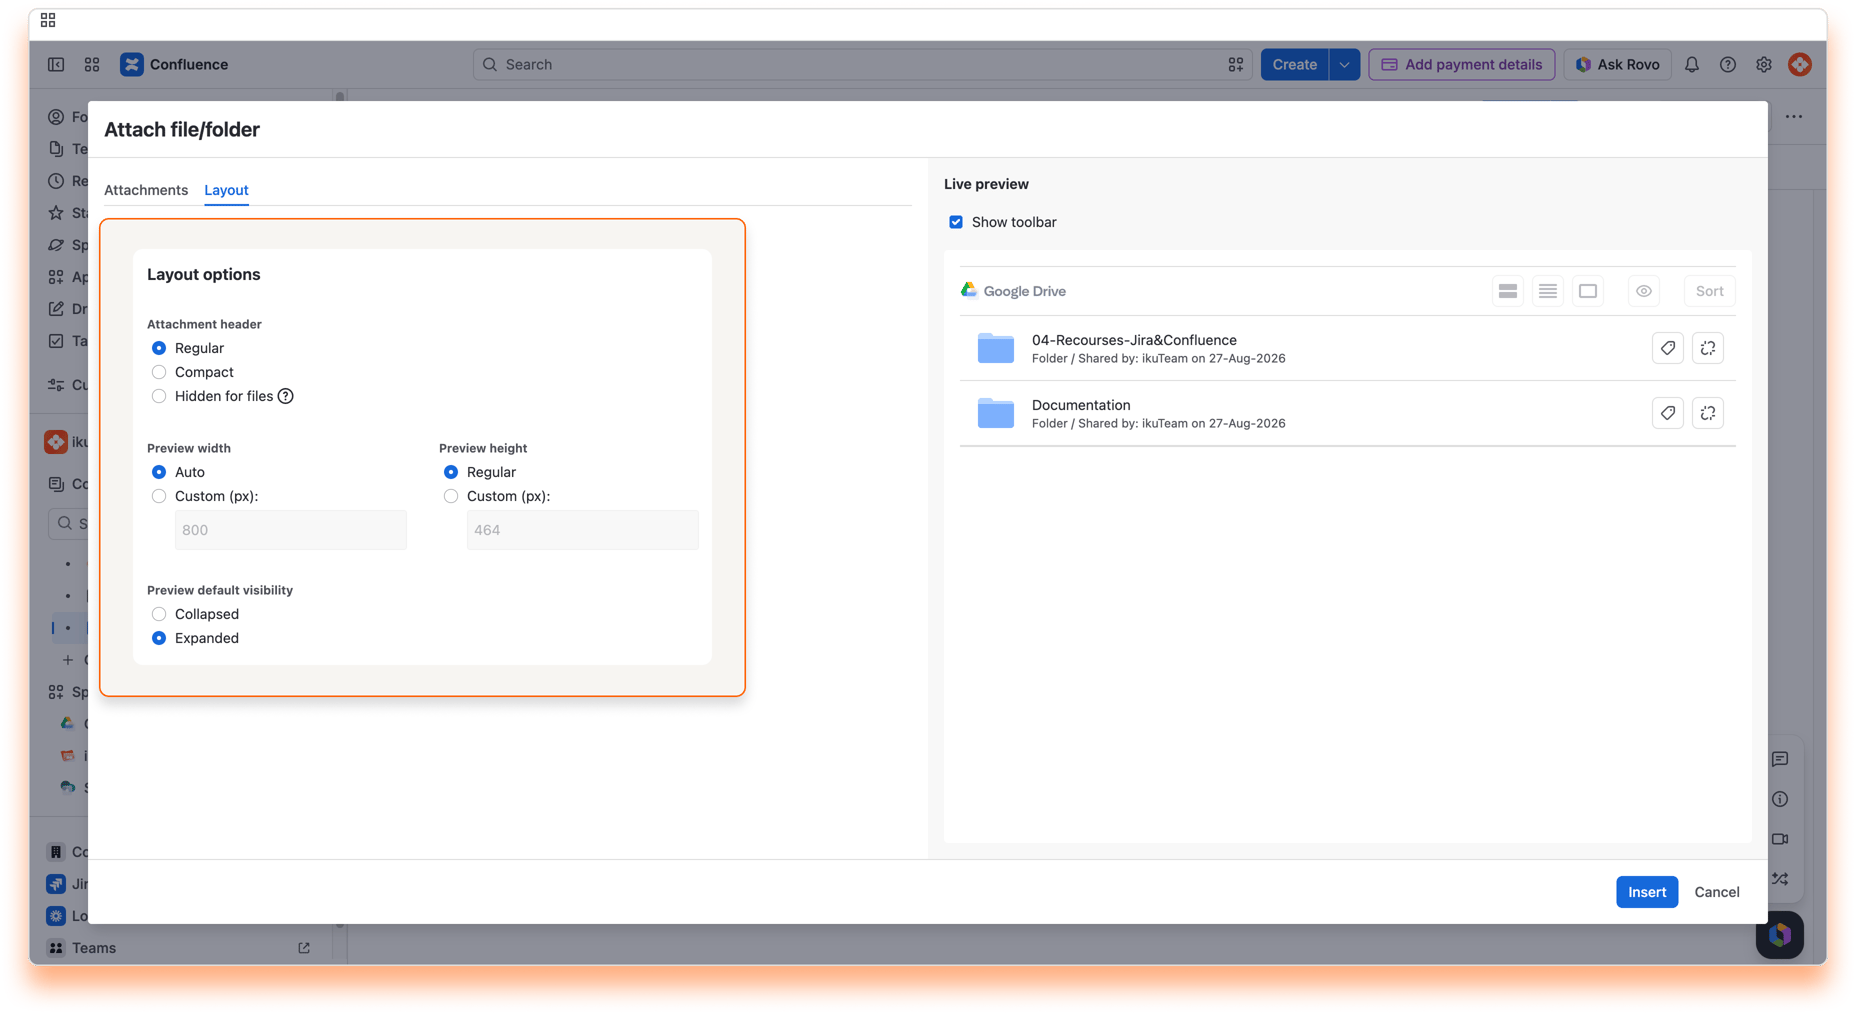Toggle the sidebar collapse icon

pos(56,64)
